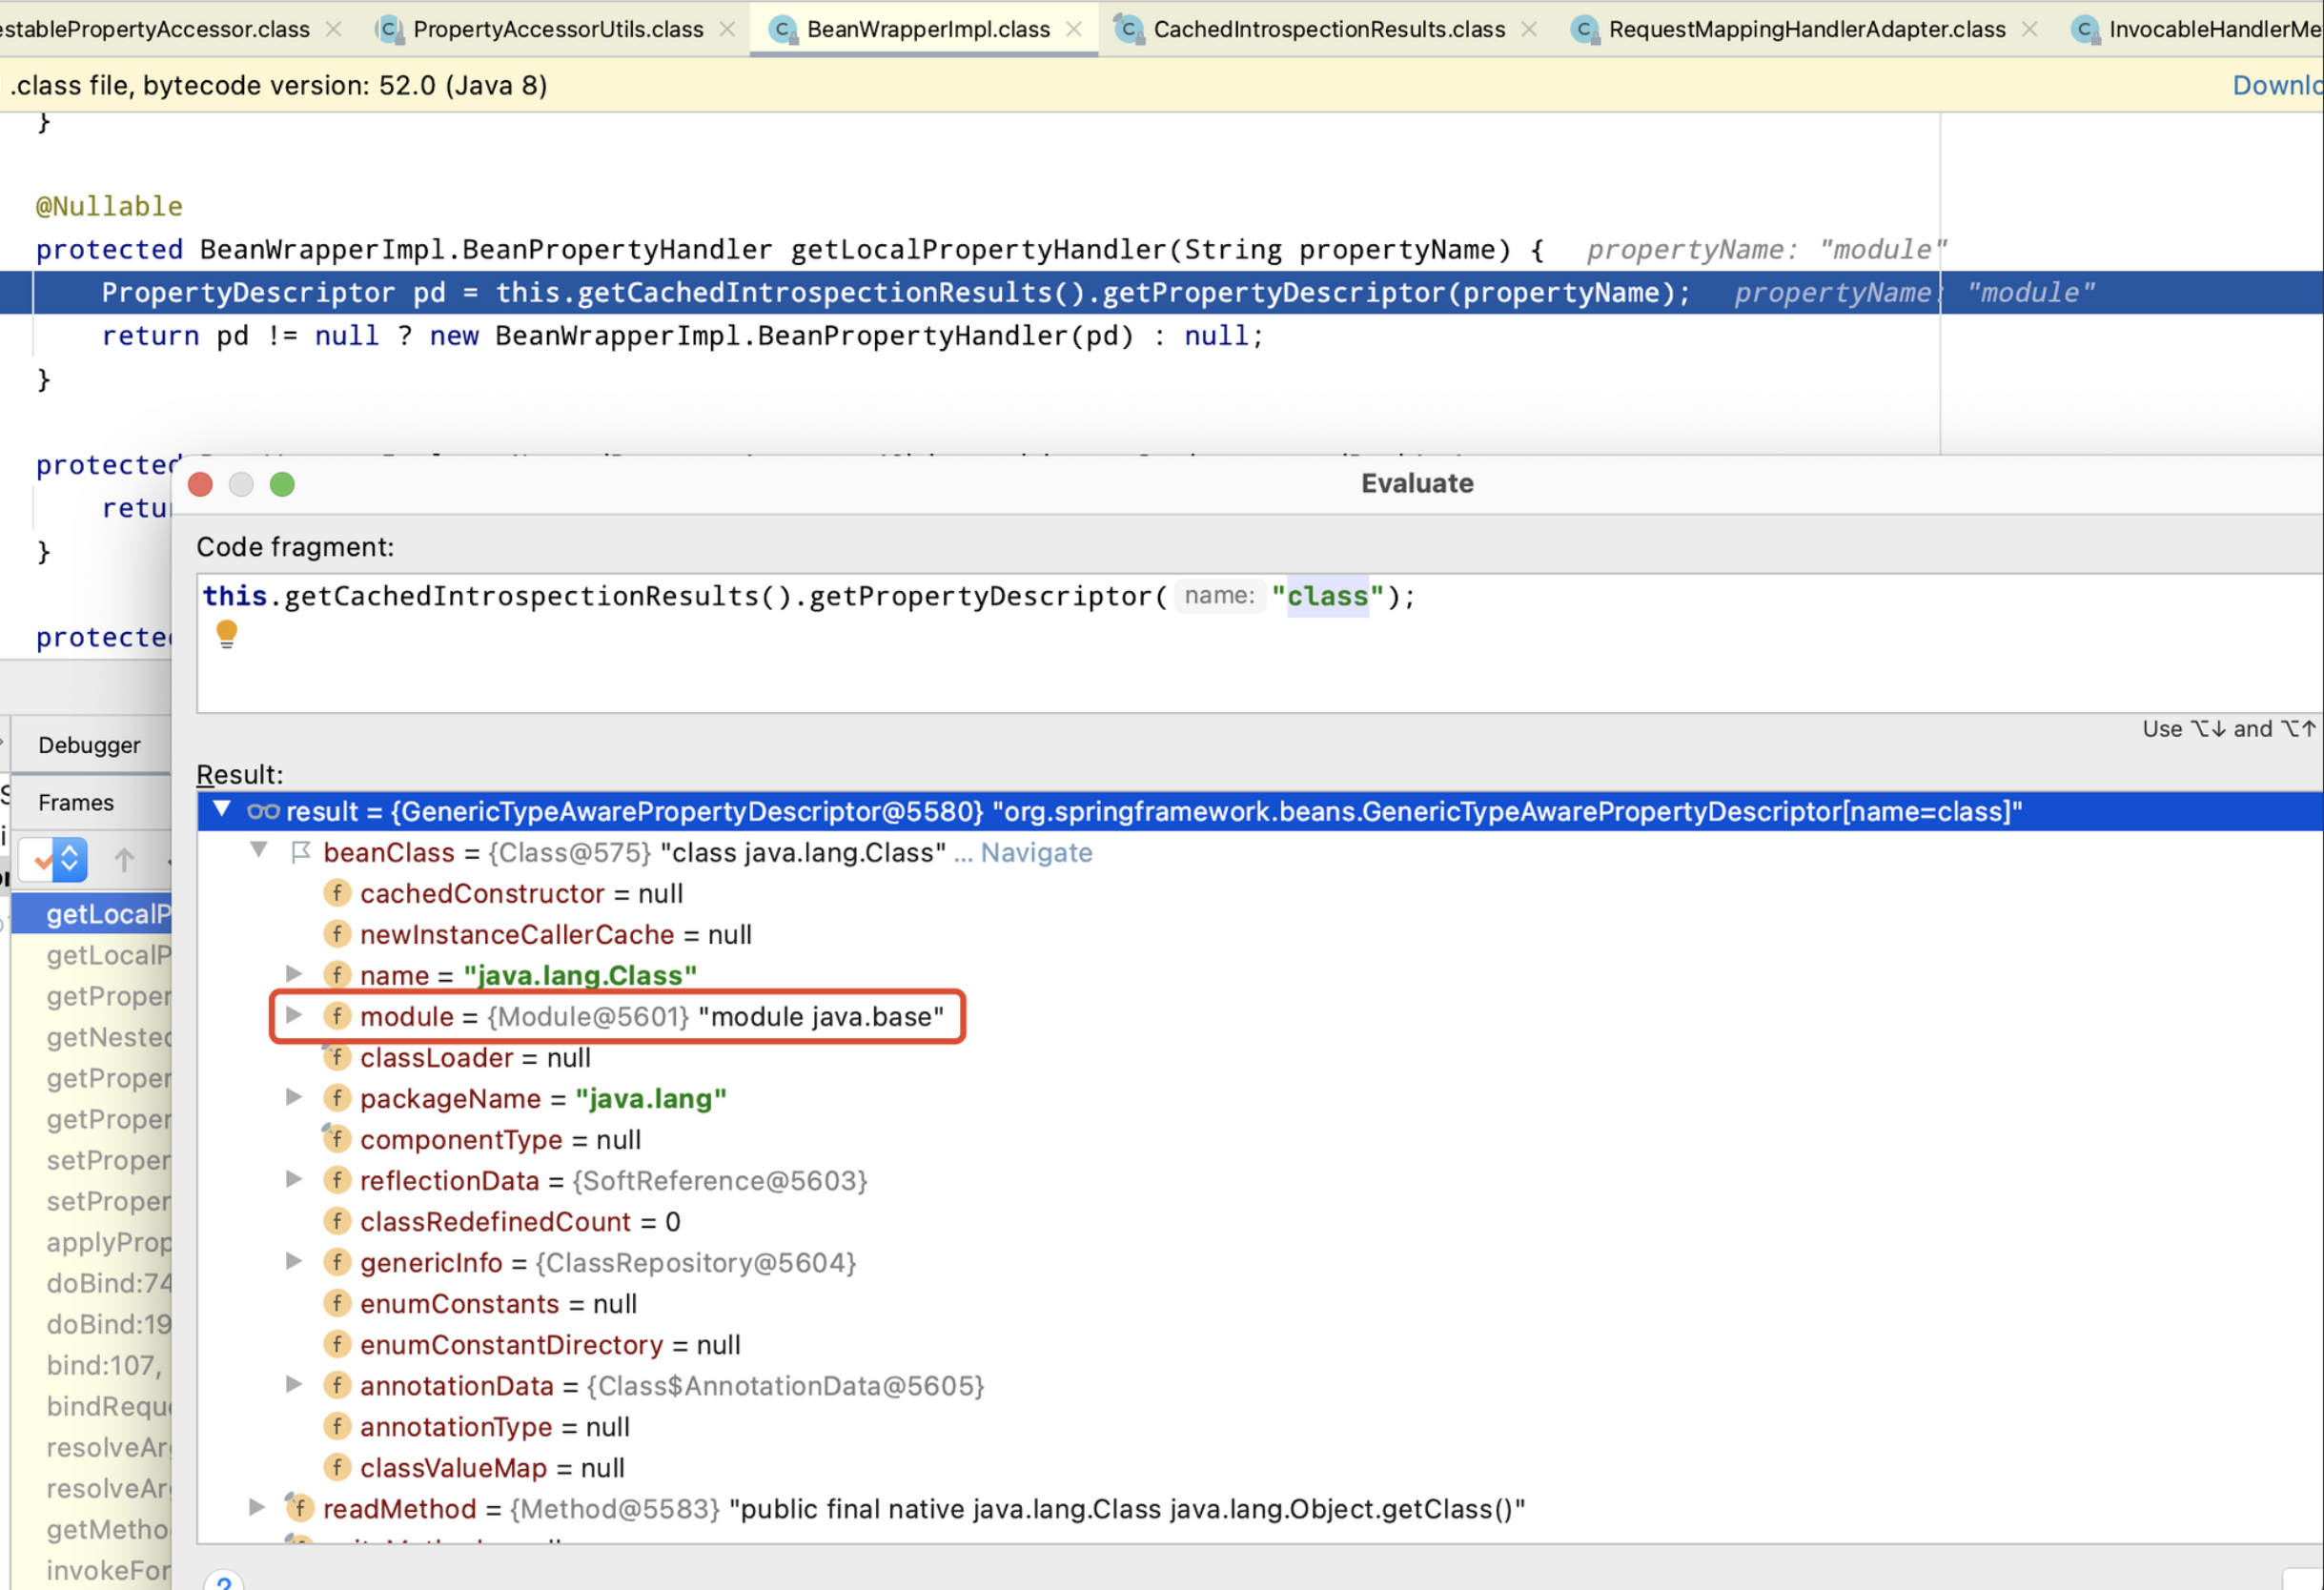Viewport: 2324px width, 1590px height.
Task: Expand the reflectionData SoftReference node
Action: click(294, 1179)
